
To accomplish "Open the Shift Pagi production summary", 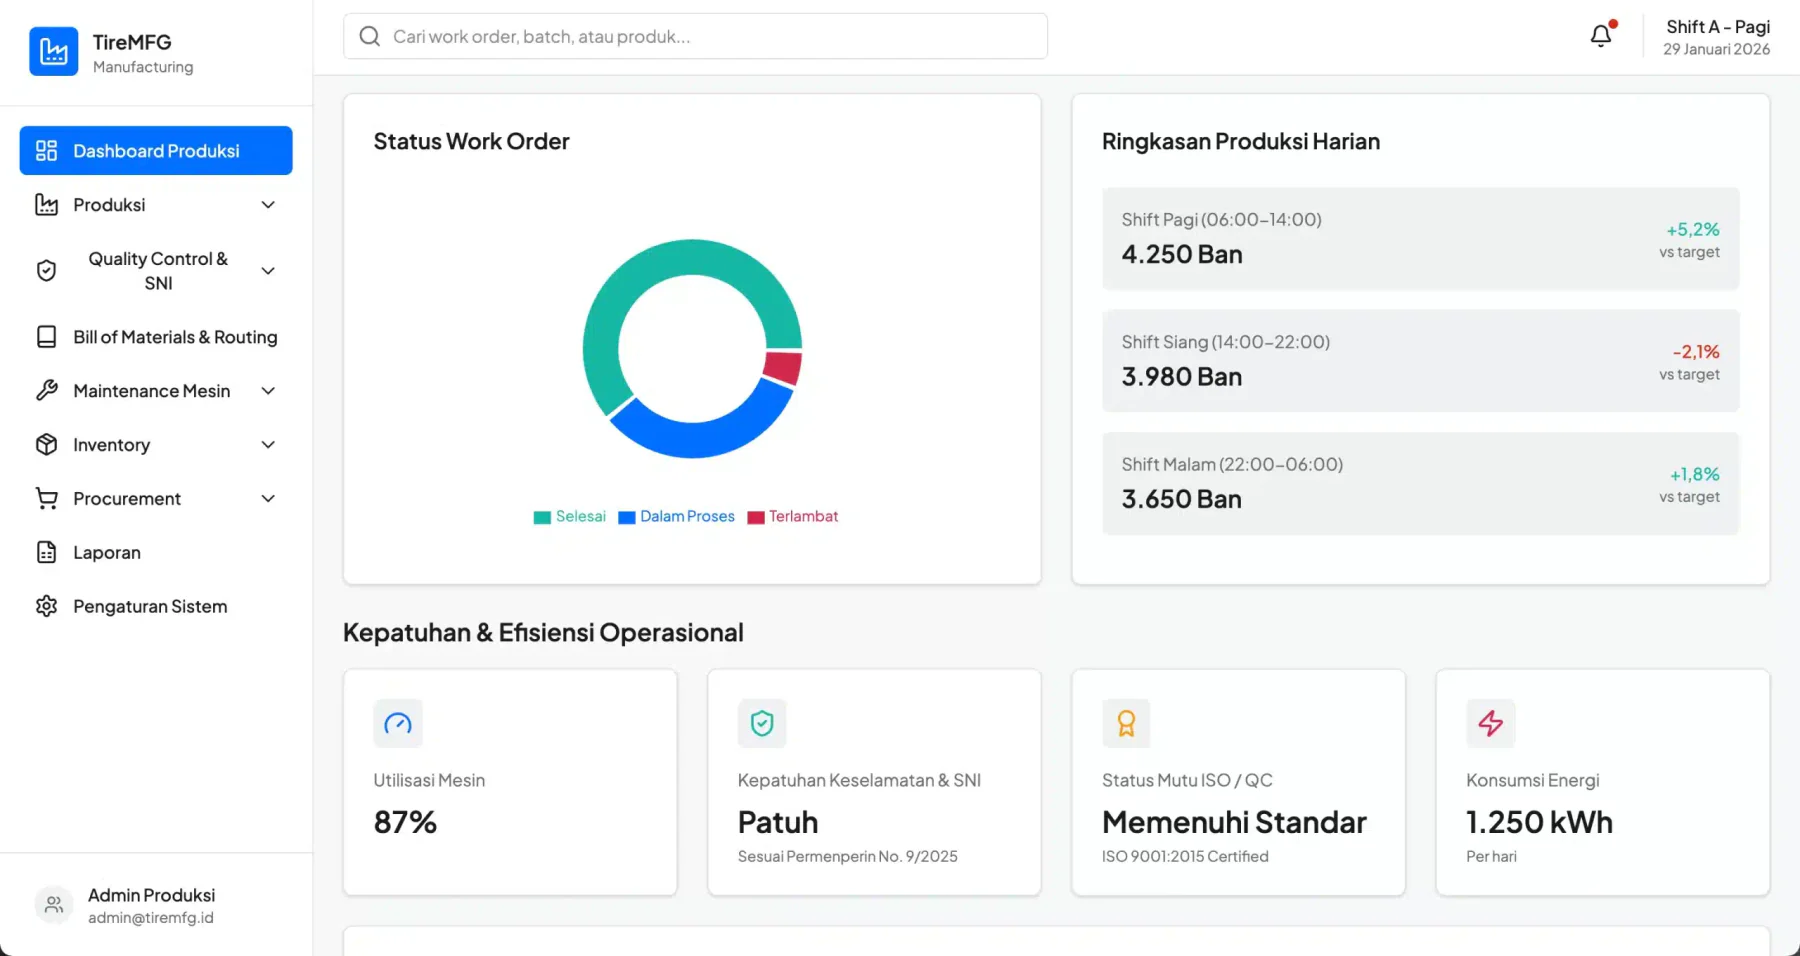I will click(x=1420, y=239).
